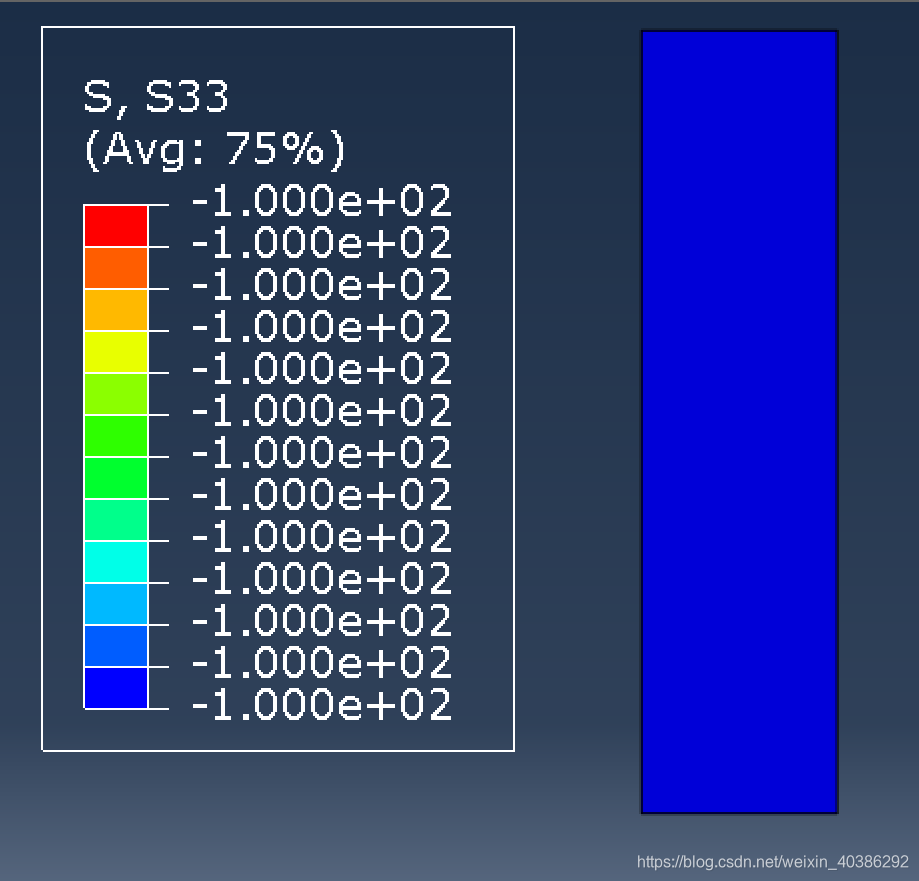Select the dark orange legend swatch
This screenshot has height=881, width=919.
(x=116, y=268)
